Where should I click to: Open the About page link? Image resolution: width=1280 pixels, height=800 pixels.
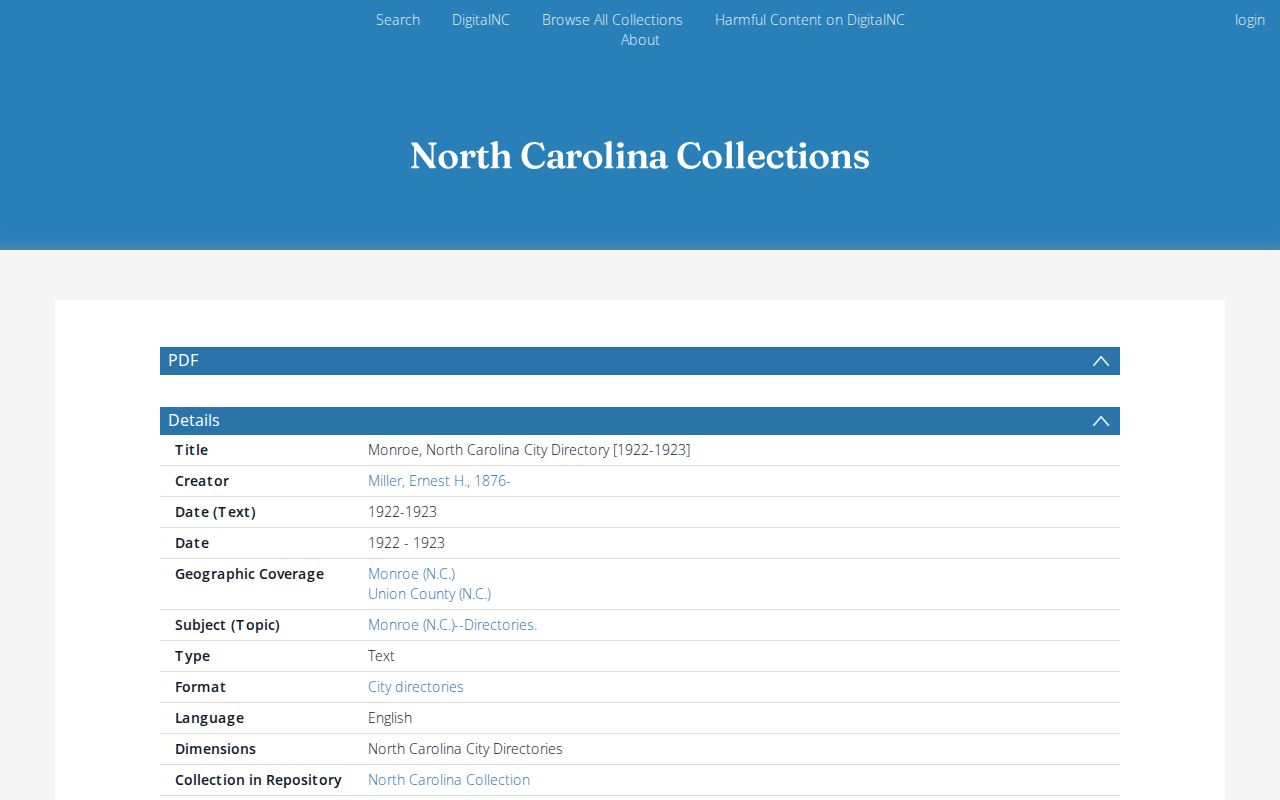[640, 40]
